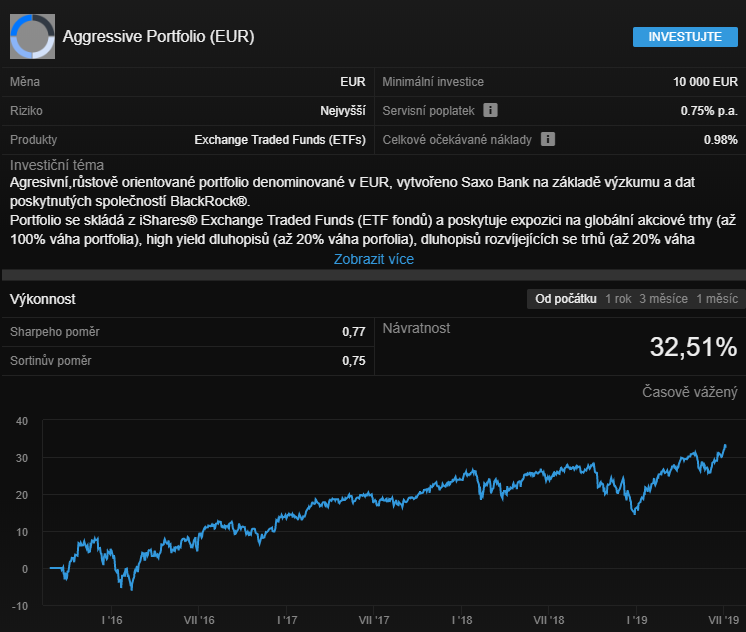Click the INVESTUJTE button
746x632 pixels.
(685, 37)
